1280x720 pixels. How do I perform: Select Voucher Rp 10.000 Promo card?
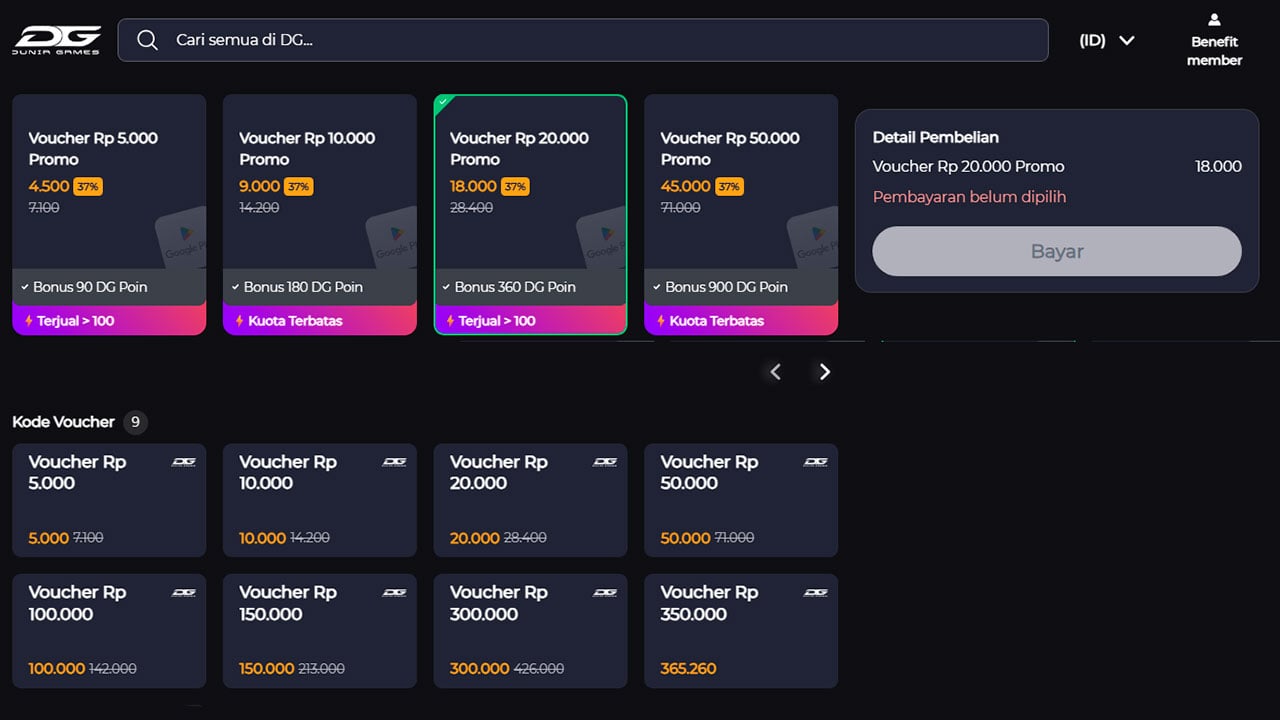tap(320, 214)
